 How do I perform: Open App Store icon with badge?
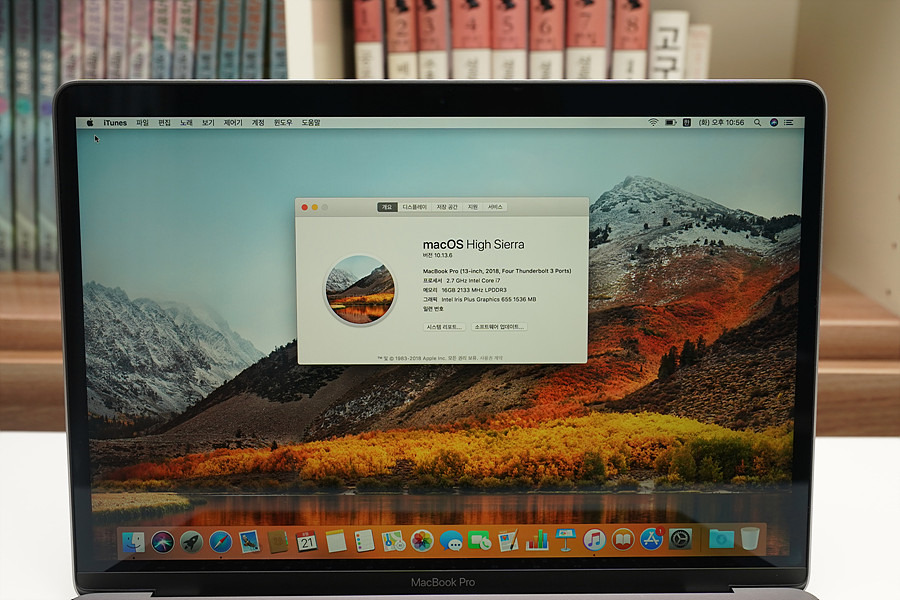pyautogui.click(x=651, y=540)
